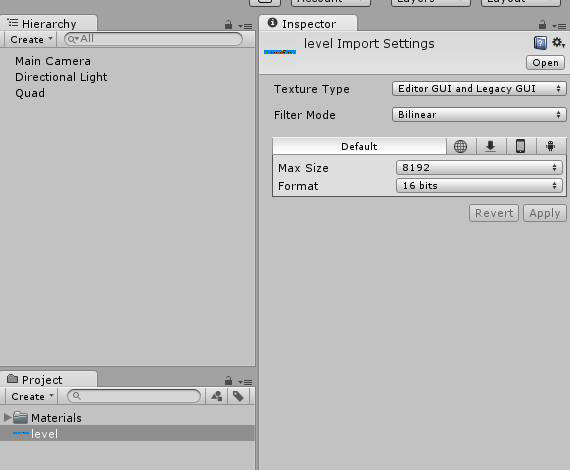Open the Hierarchy panel options menu
The image size is (570, 470).
[245, 26]
